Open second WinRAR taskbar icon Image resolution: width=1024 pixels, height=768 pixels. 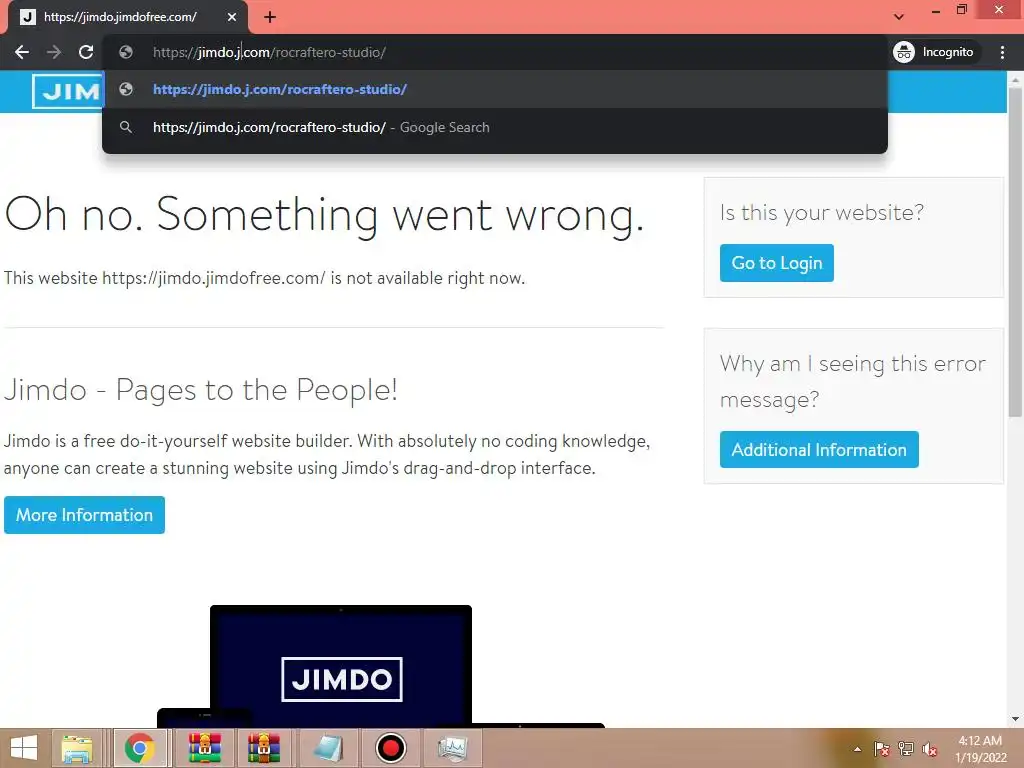coord(264,748)
